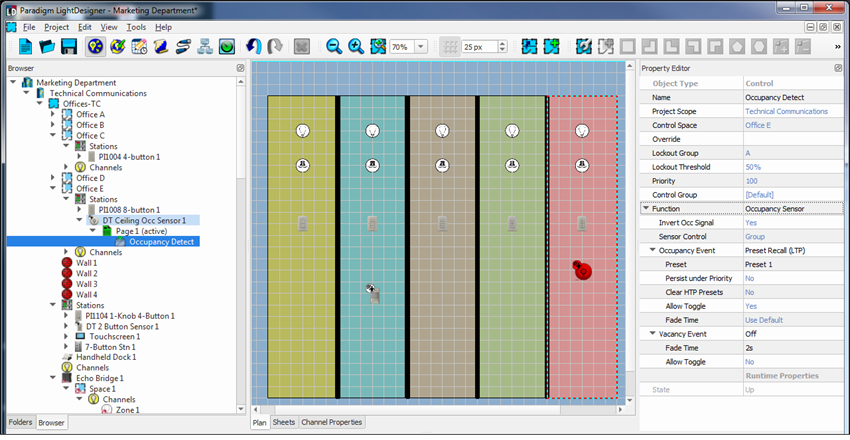Collapse the Function property section

click(645, 208)
